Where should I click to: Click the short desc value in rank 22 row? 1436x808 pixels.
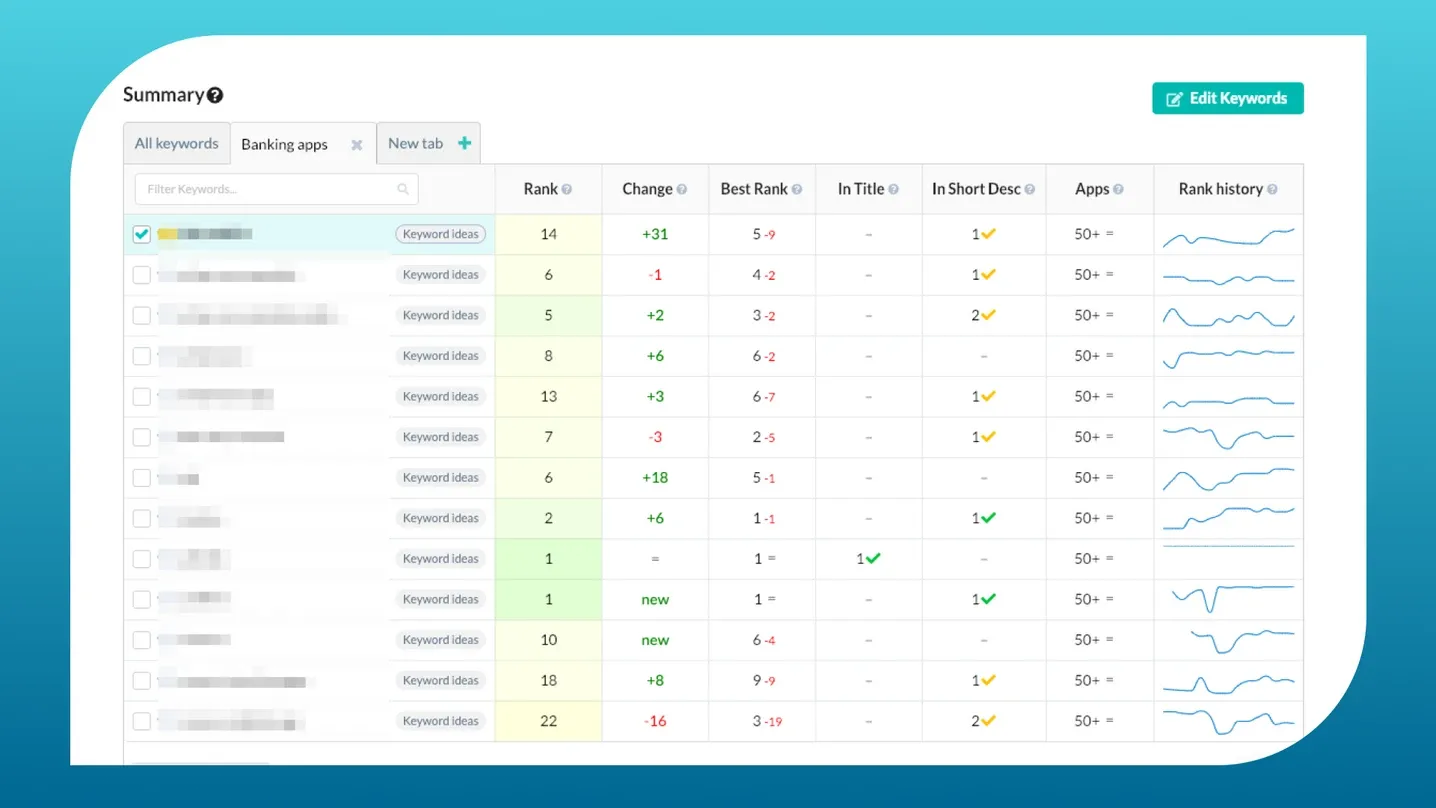click(984, 721)
